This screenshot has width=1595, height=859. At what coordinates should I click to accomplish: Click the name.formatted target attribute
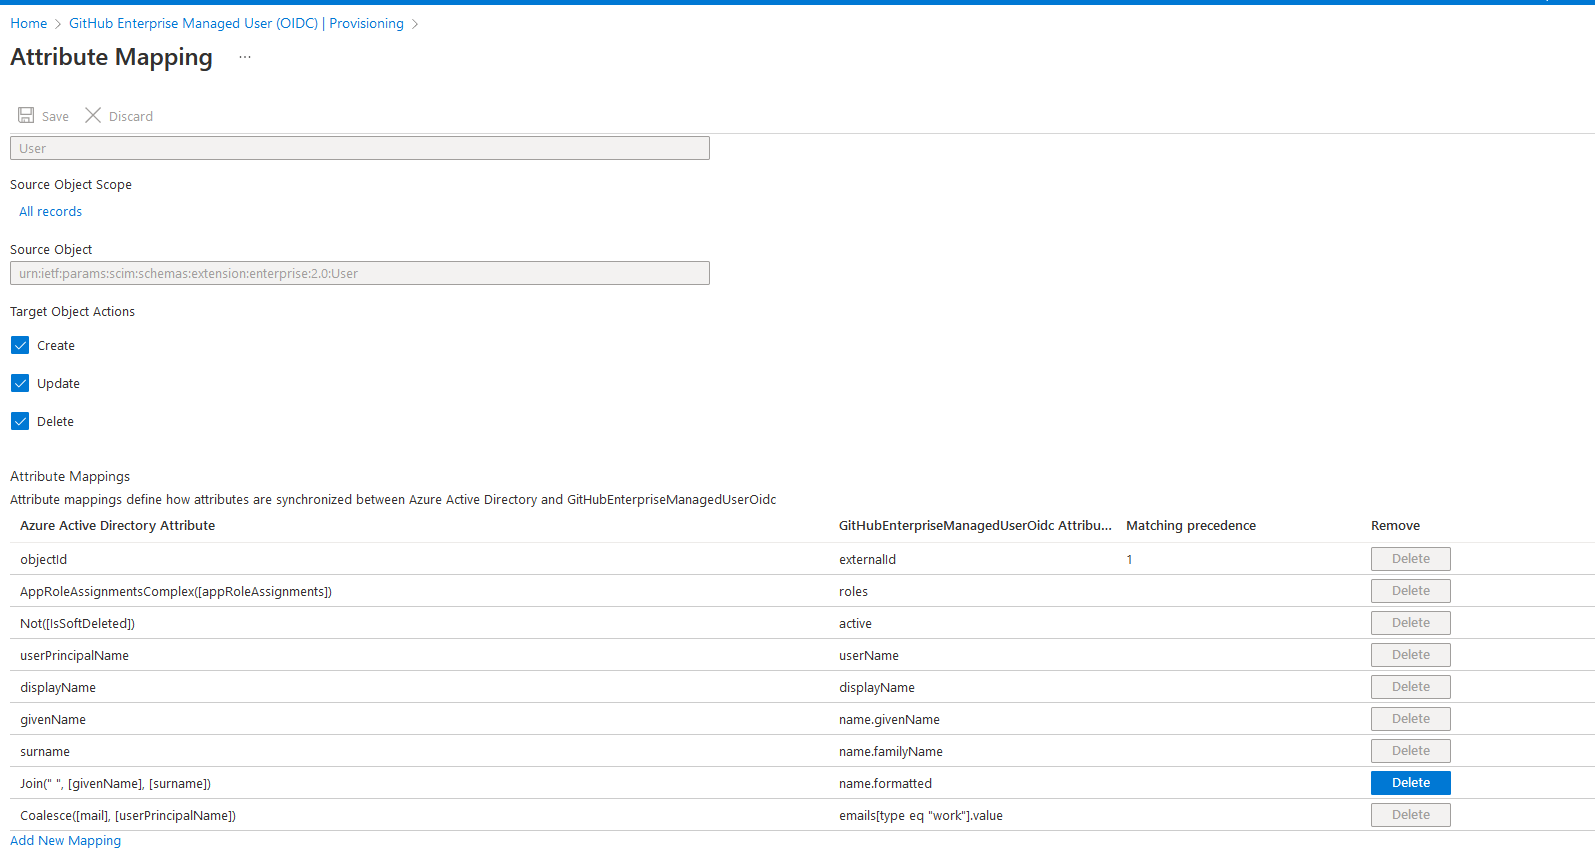(x=885, y=783)
